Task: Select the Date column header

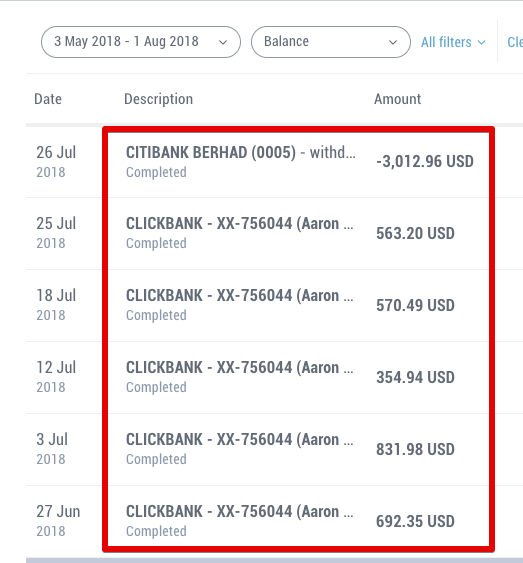Action: pyautogui.click(x=48, y=99)
